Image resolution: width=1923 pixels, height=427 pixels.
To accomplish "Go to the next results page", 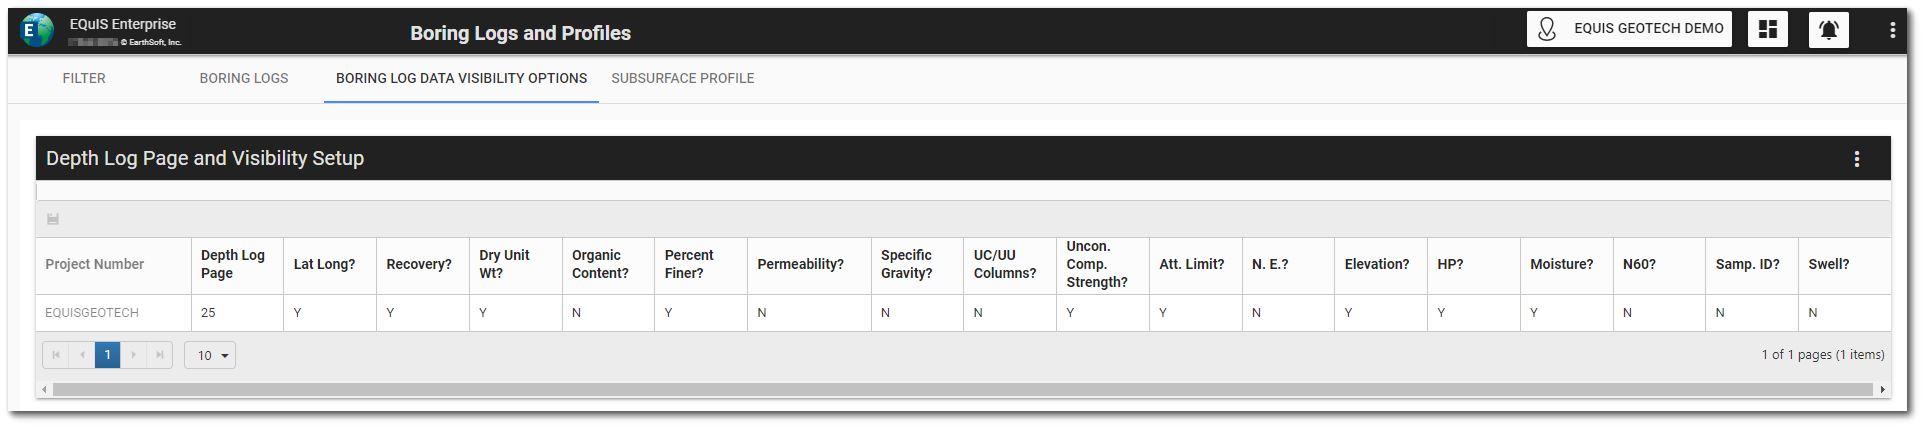I will (x=134, y=355).
